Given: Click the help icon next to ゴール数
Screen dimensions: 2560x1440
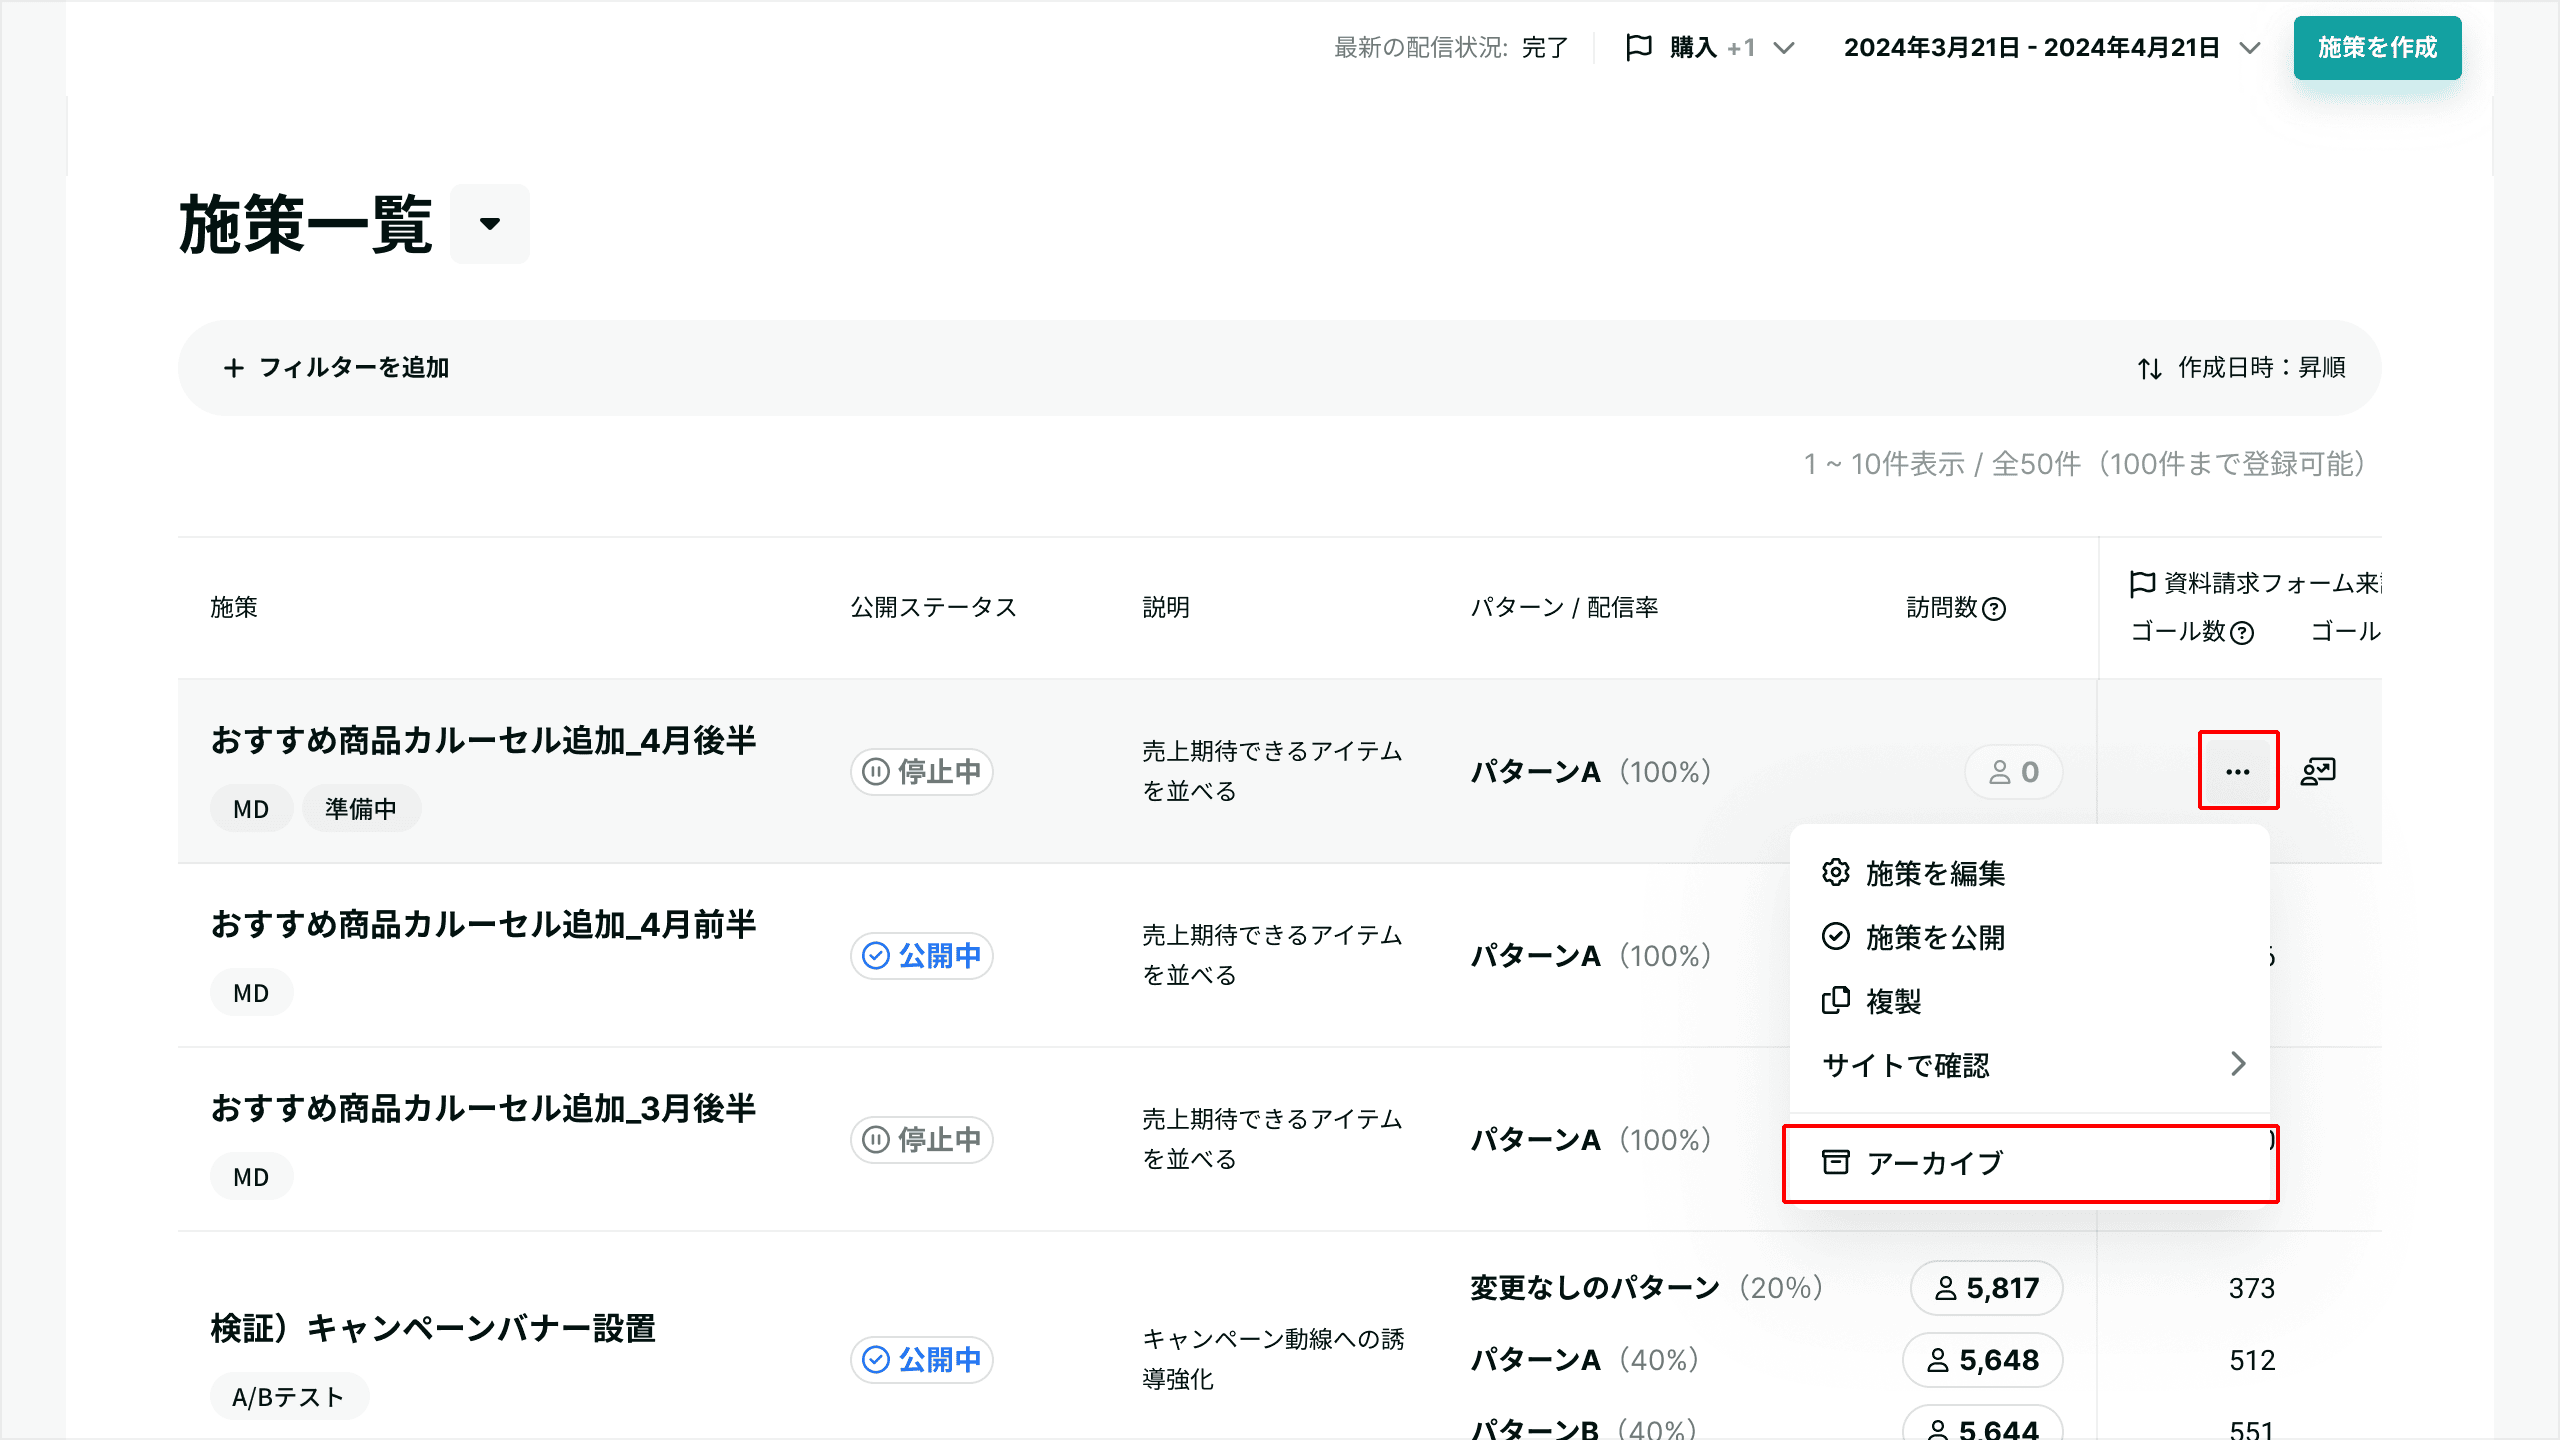Looking at the screenshot, I should (x=2243, y=633).
